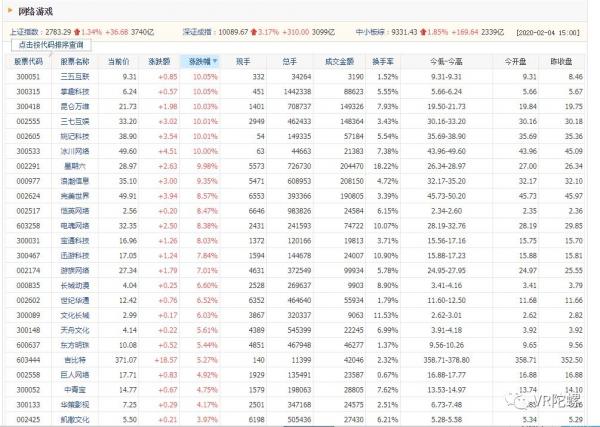
Task: Open the 巨人网络 stock link
Action: (75, 375)
